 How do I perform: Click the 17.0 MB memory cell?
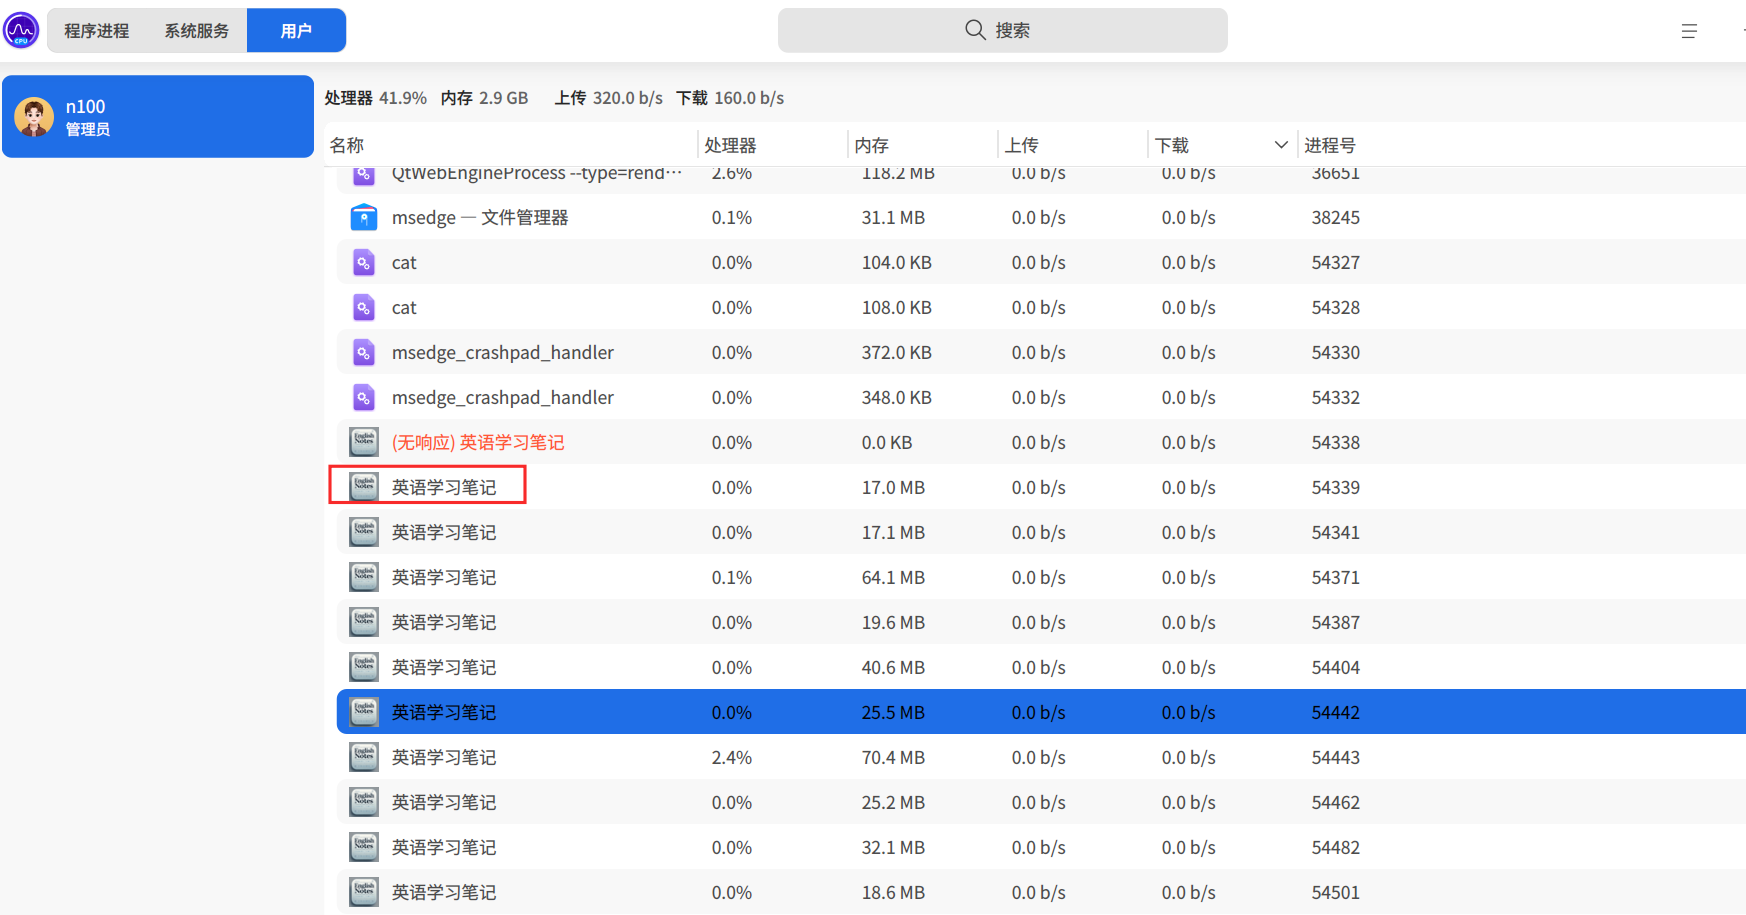(893, 487)
